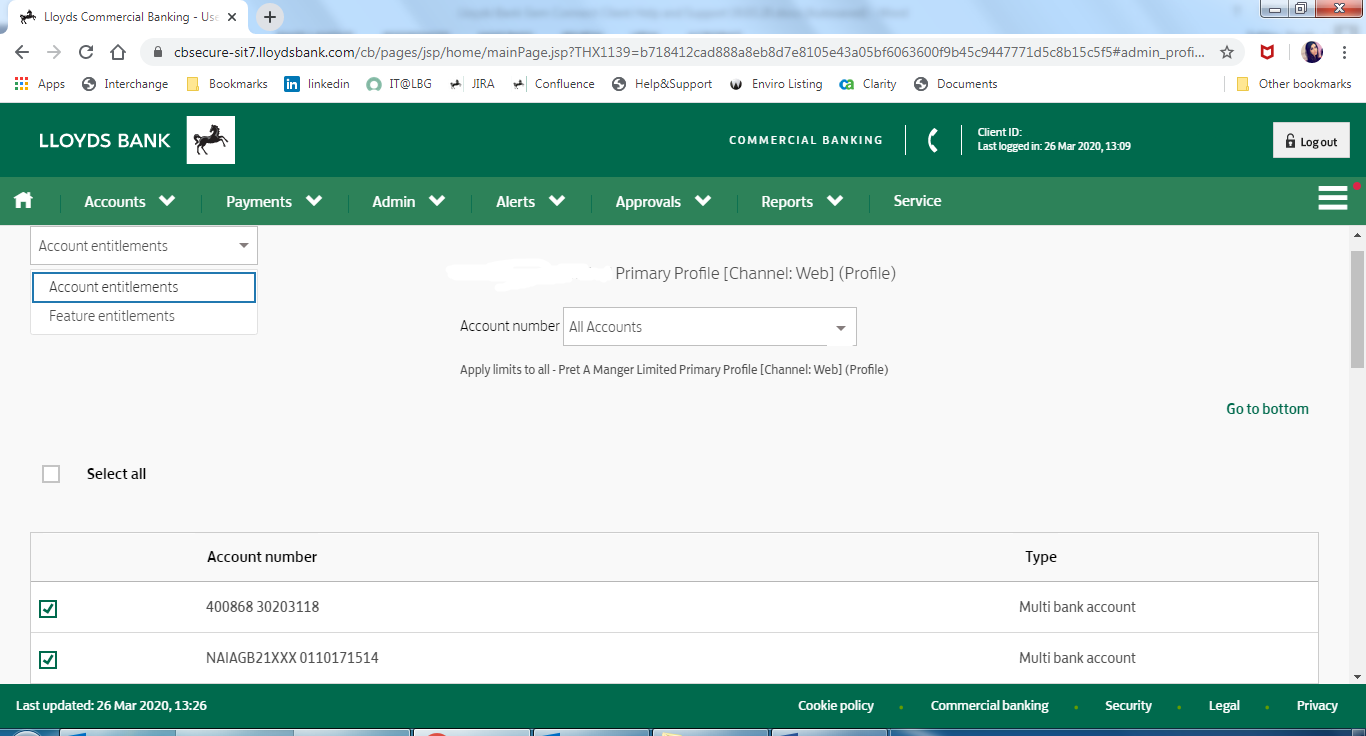Open the Privacy footer link

pyautogui.click(x=1317, y=706)
